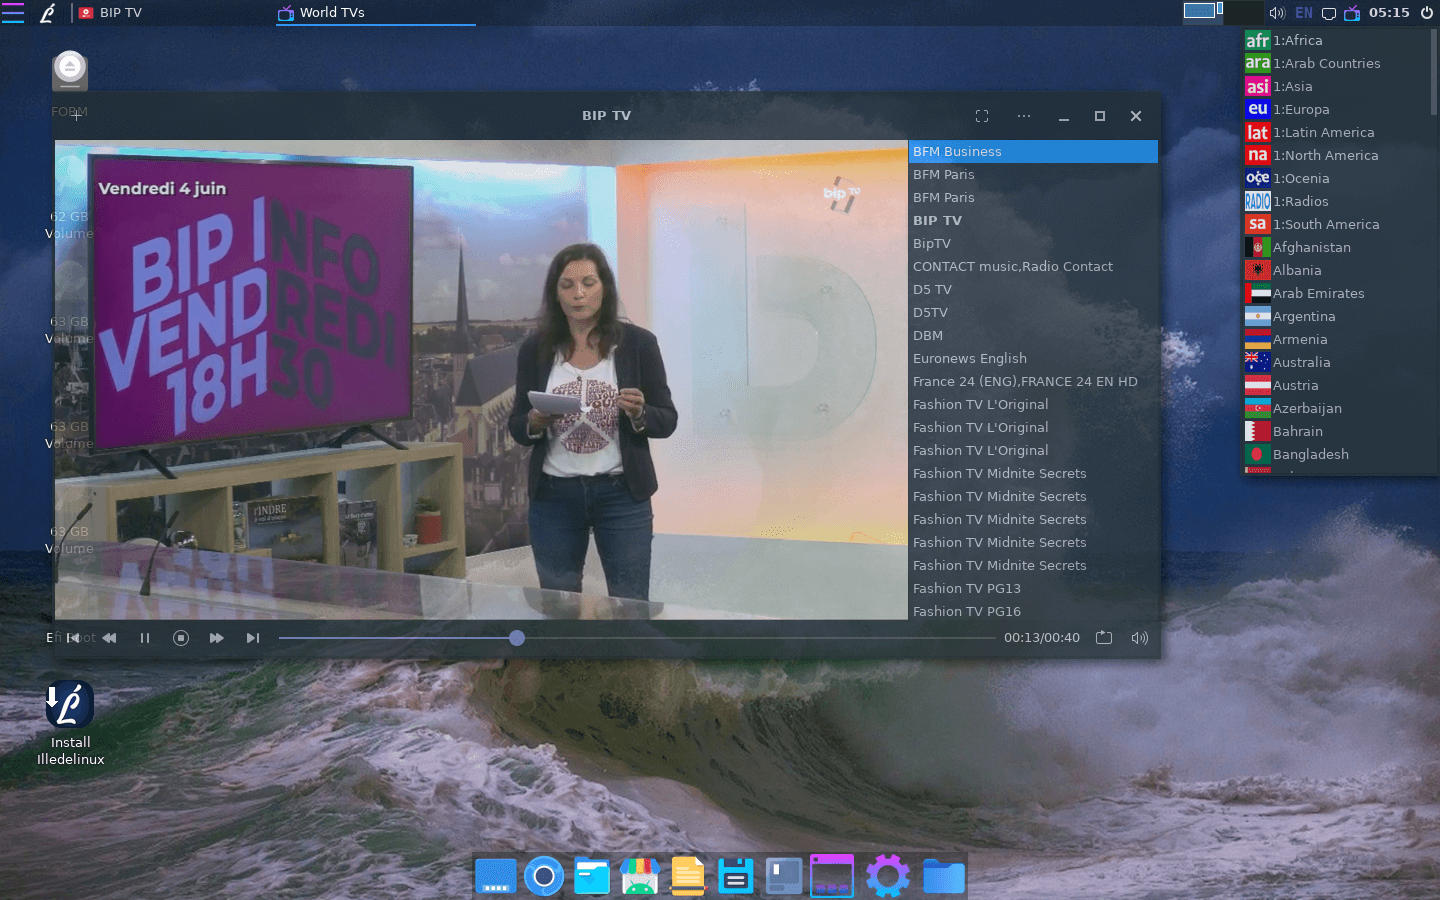The height and width of the screenshot is (900, 1440).
Task: Open the Install Illedelinux desktop launcher
Action: tap(70, 723)
